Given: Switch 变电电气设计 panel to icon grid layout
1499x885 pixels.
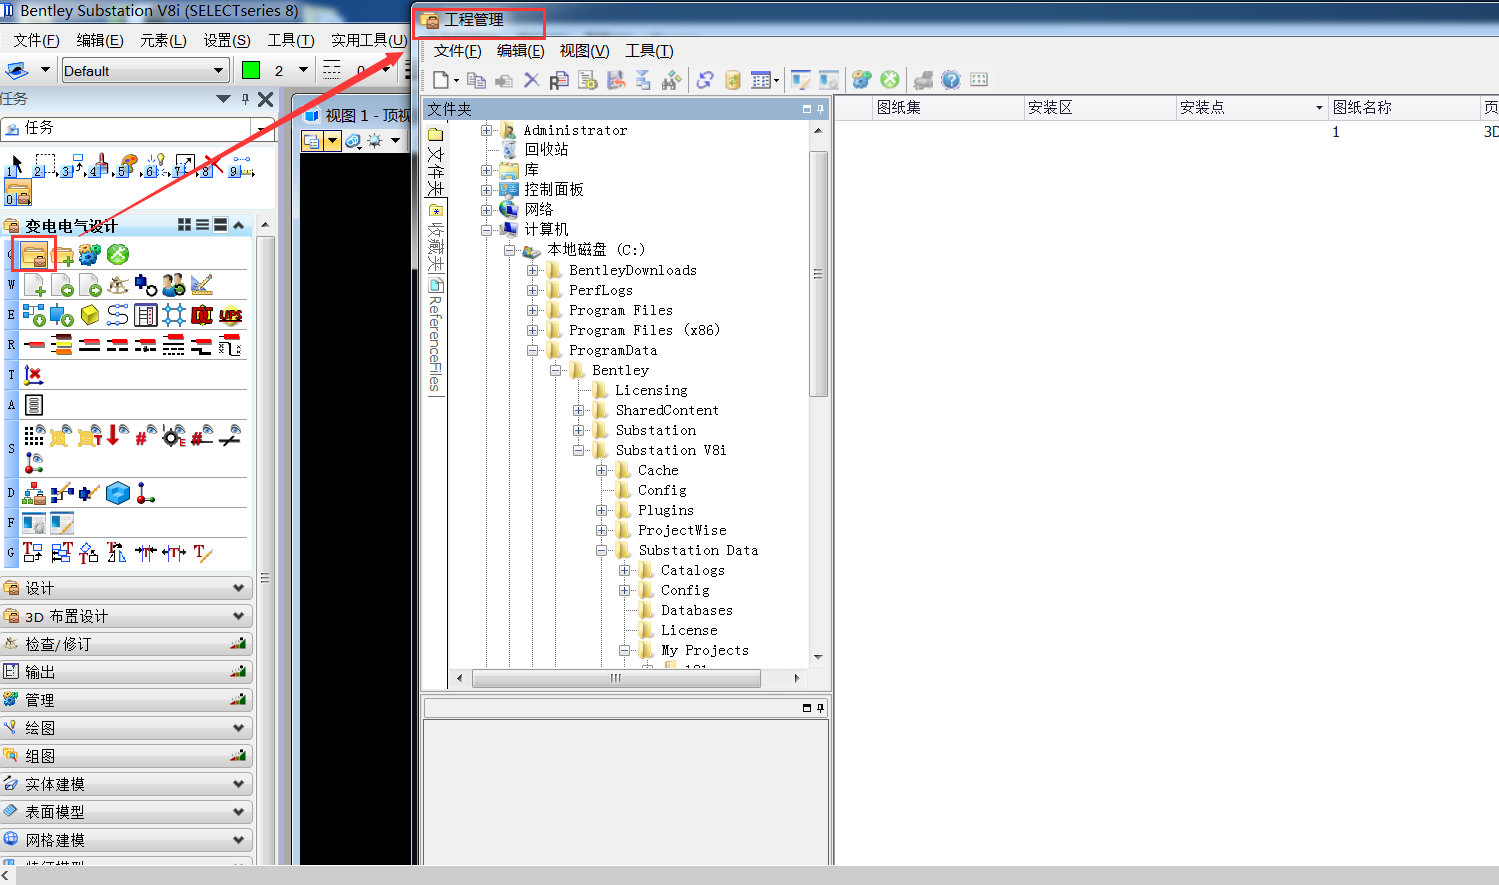Looking at the screenshot, I should pyautogui.click(x=184, y=225).
